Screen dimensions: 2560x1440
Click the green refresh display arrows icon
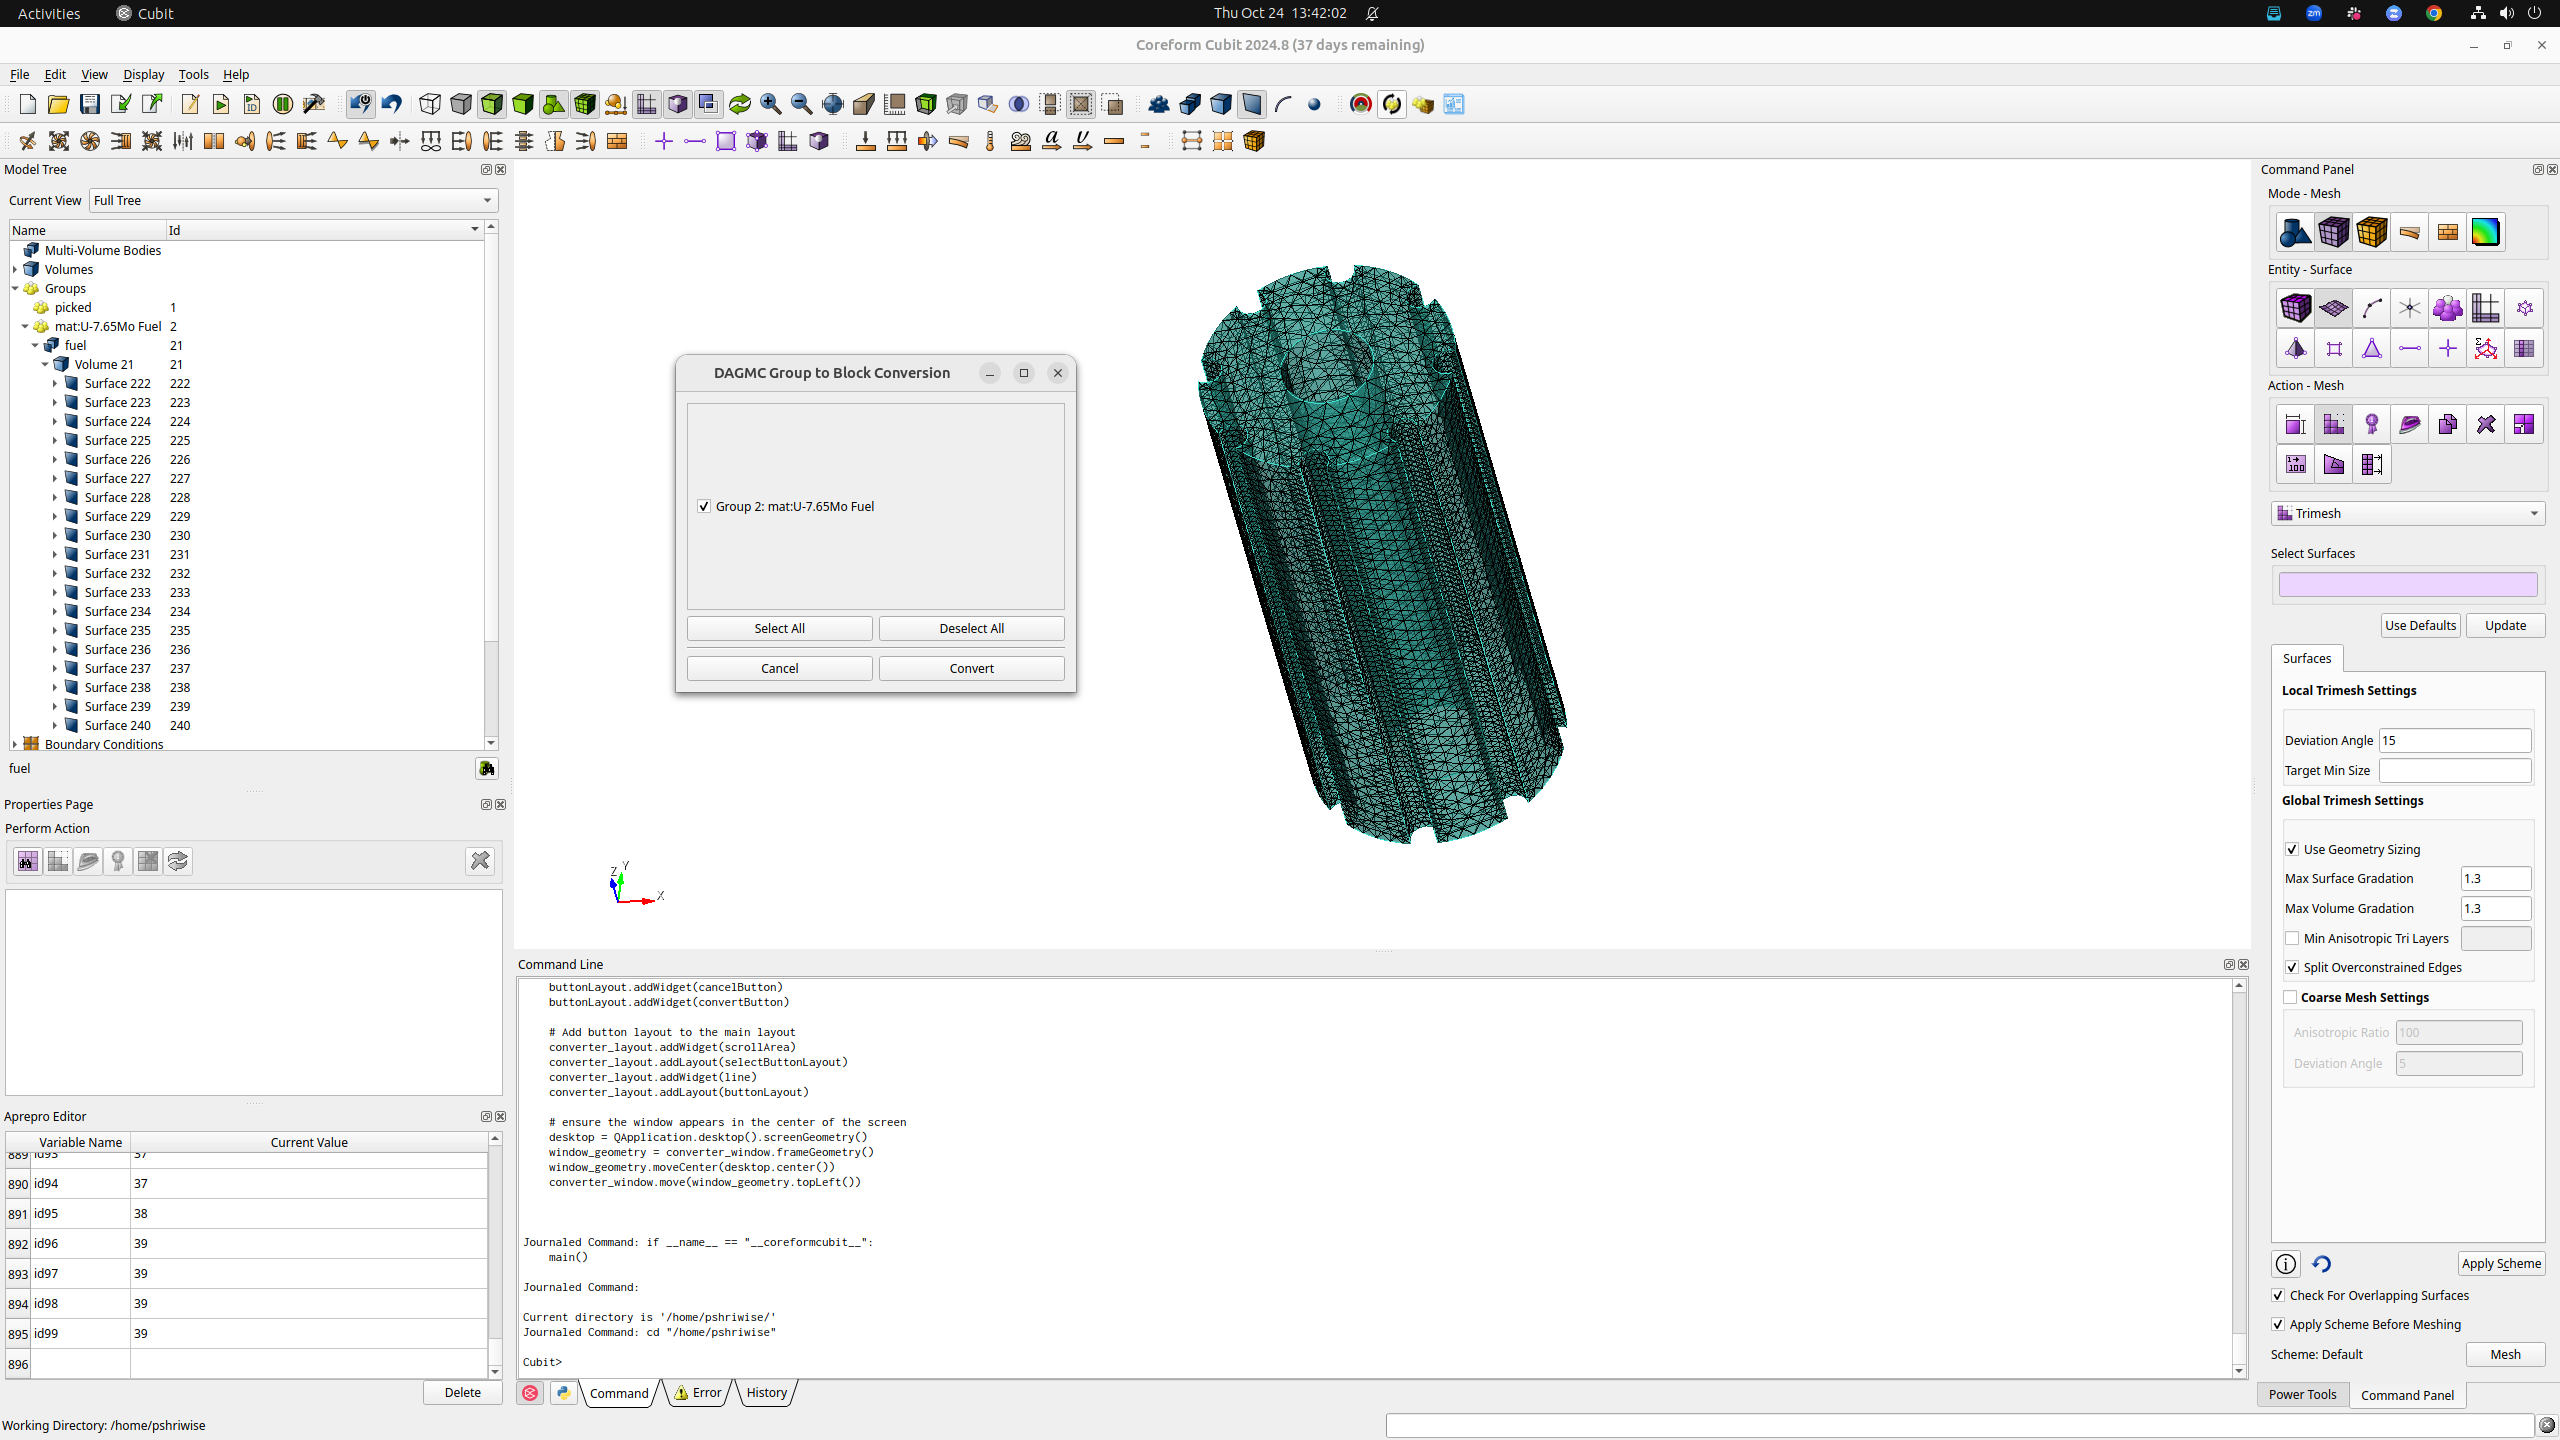point(740,104)
